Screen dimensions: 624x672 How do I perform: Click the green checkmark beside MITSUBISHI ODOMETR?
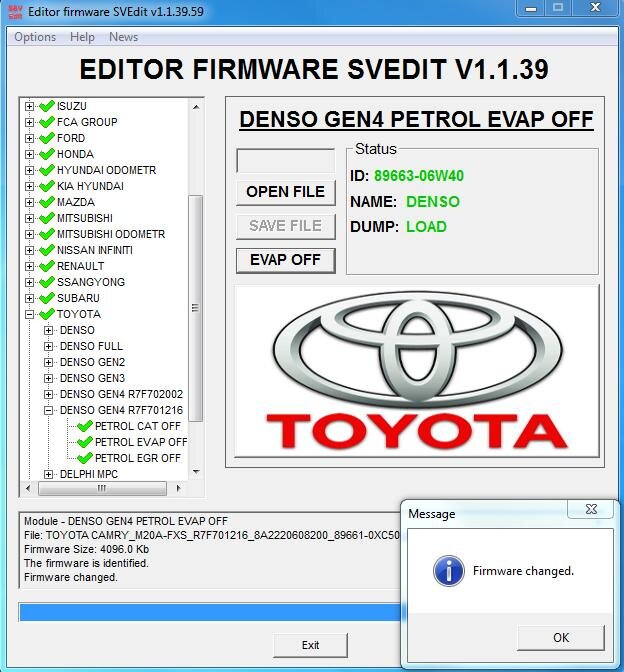pyautogui.click(x=47, y=234)
